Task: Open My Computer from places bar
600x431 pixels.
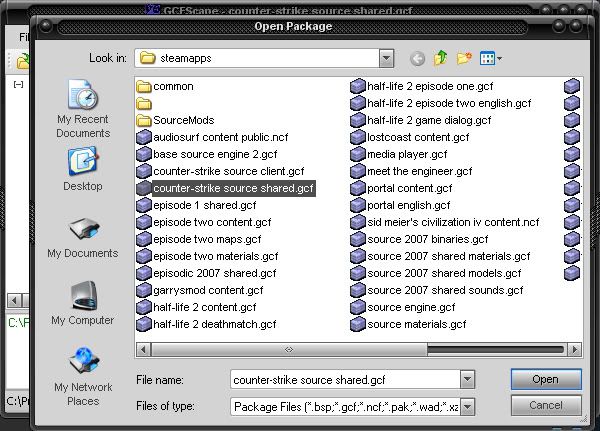Action: click(83, 304)
